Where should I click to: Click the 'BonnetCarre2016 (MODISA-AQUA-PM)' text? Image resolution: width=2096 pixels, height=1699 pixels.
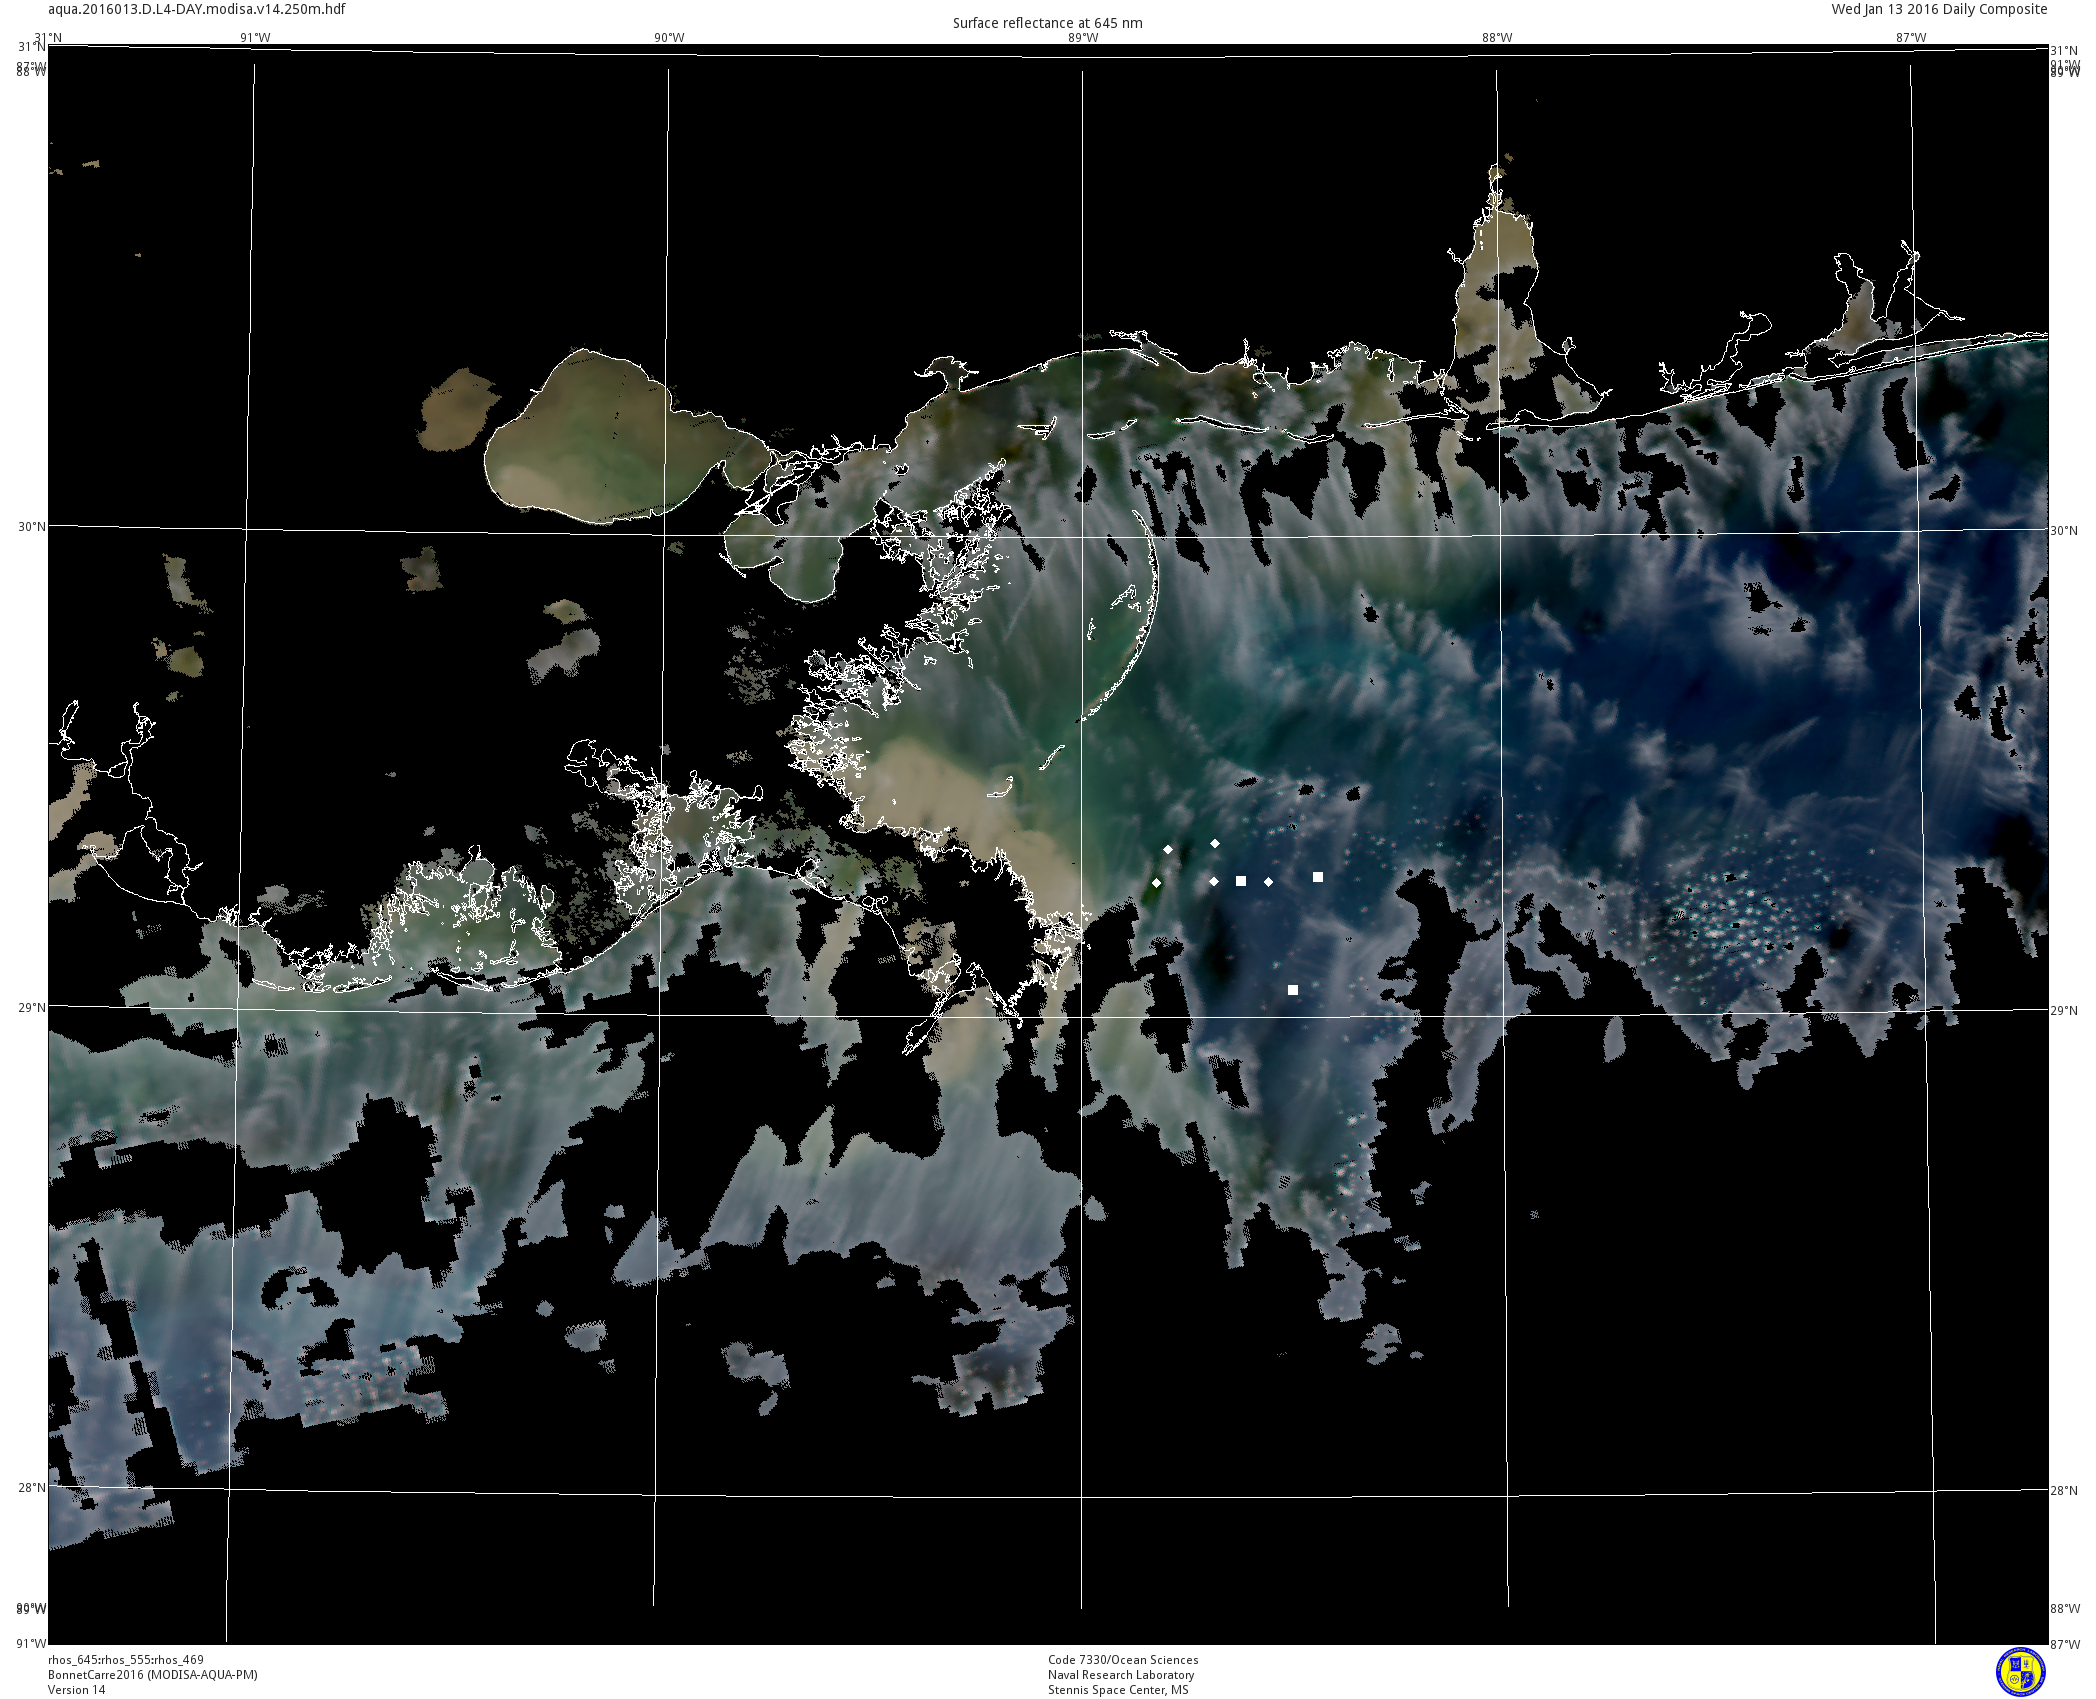153,1675
